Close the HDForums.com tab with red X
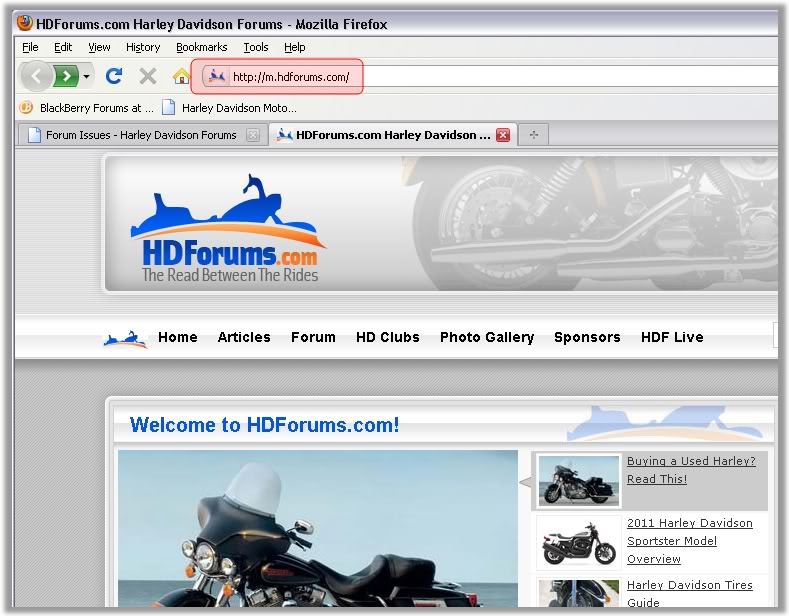 503,135
